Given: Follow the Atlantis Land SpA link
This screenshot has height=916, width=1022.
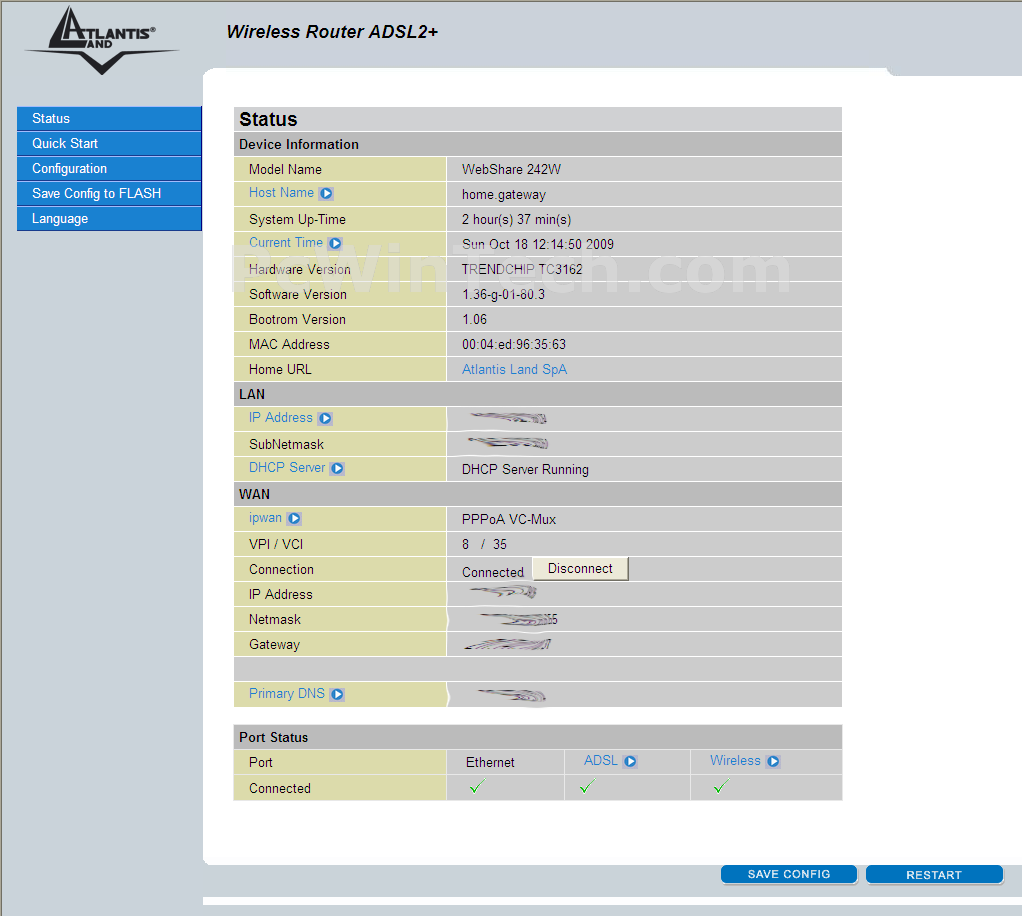Looking at the screenshot, I should click(514, 369).
